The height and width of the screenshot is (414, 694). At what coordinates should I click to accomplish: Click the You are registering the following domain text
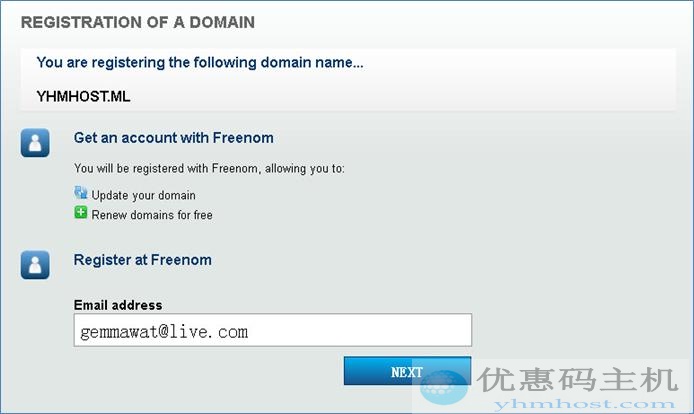pyautogui.click(x=200, y=62)
